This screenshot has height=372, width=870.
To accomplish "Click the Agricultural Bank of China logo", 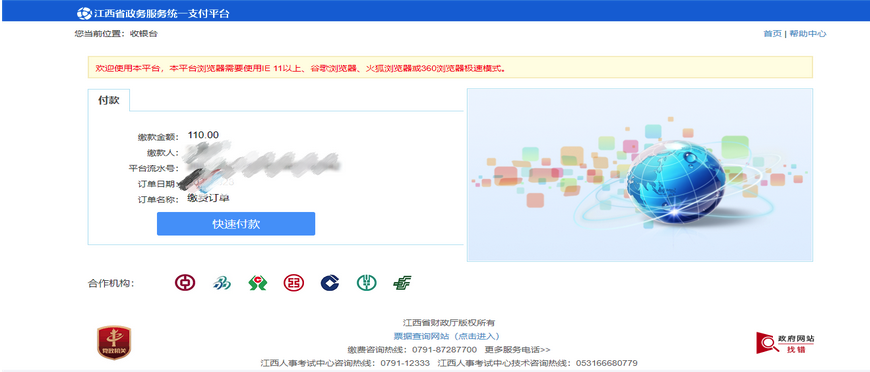I will 366,283.
